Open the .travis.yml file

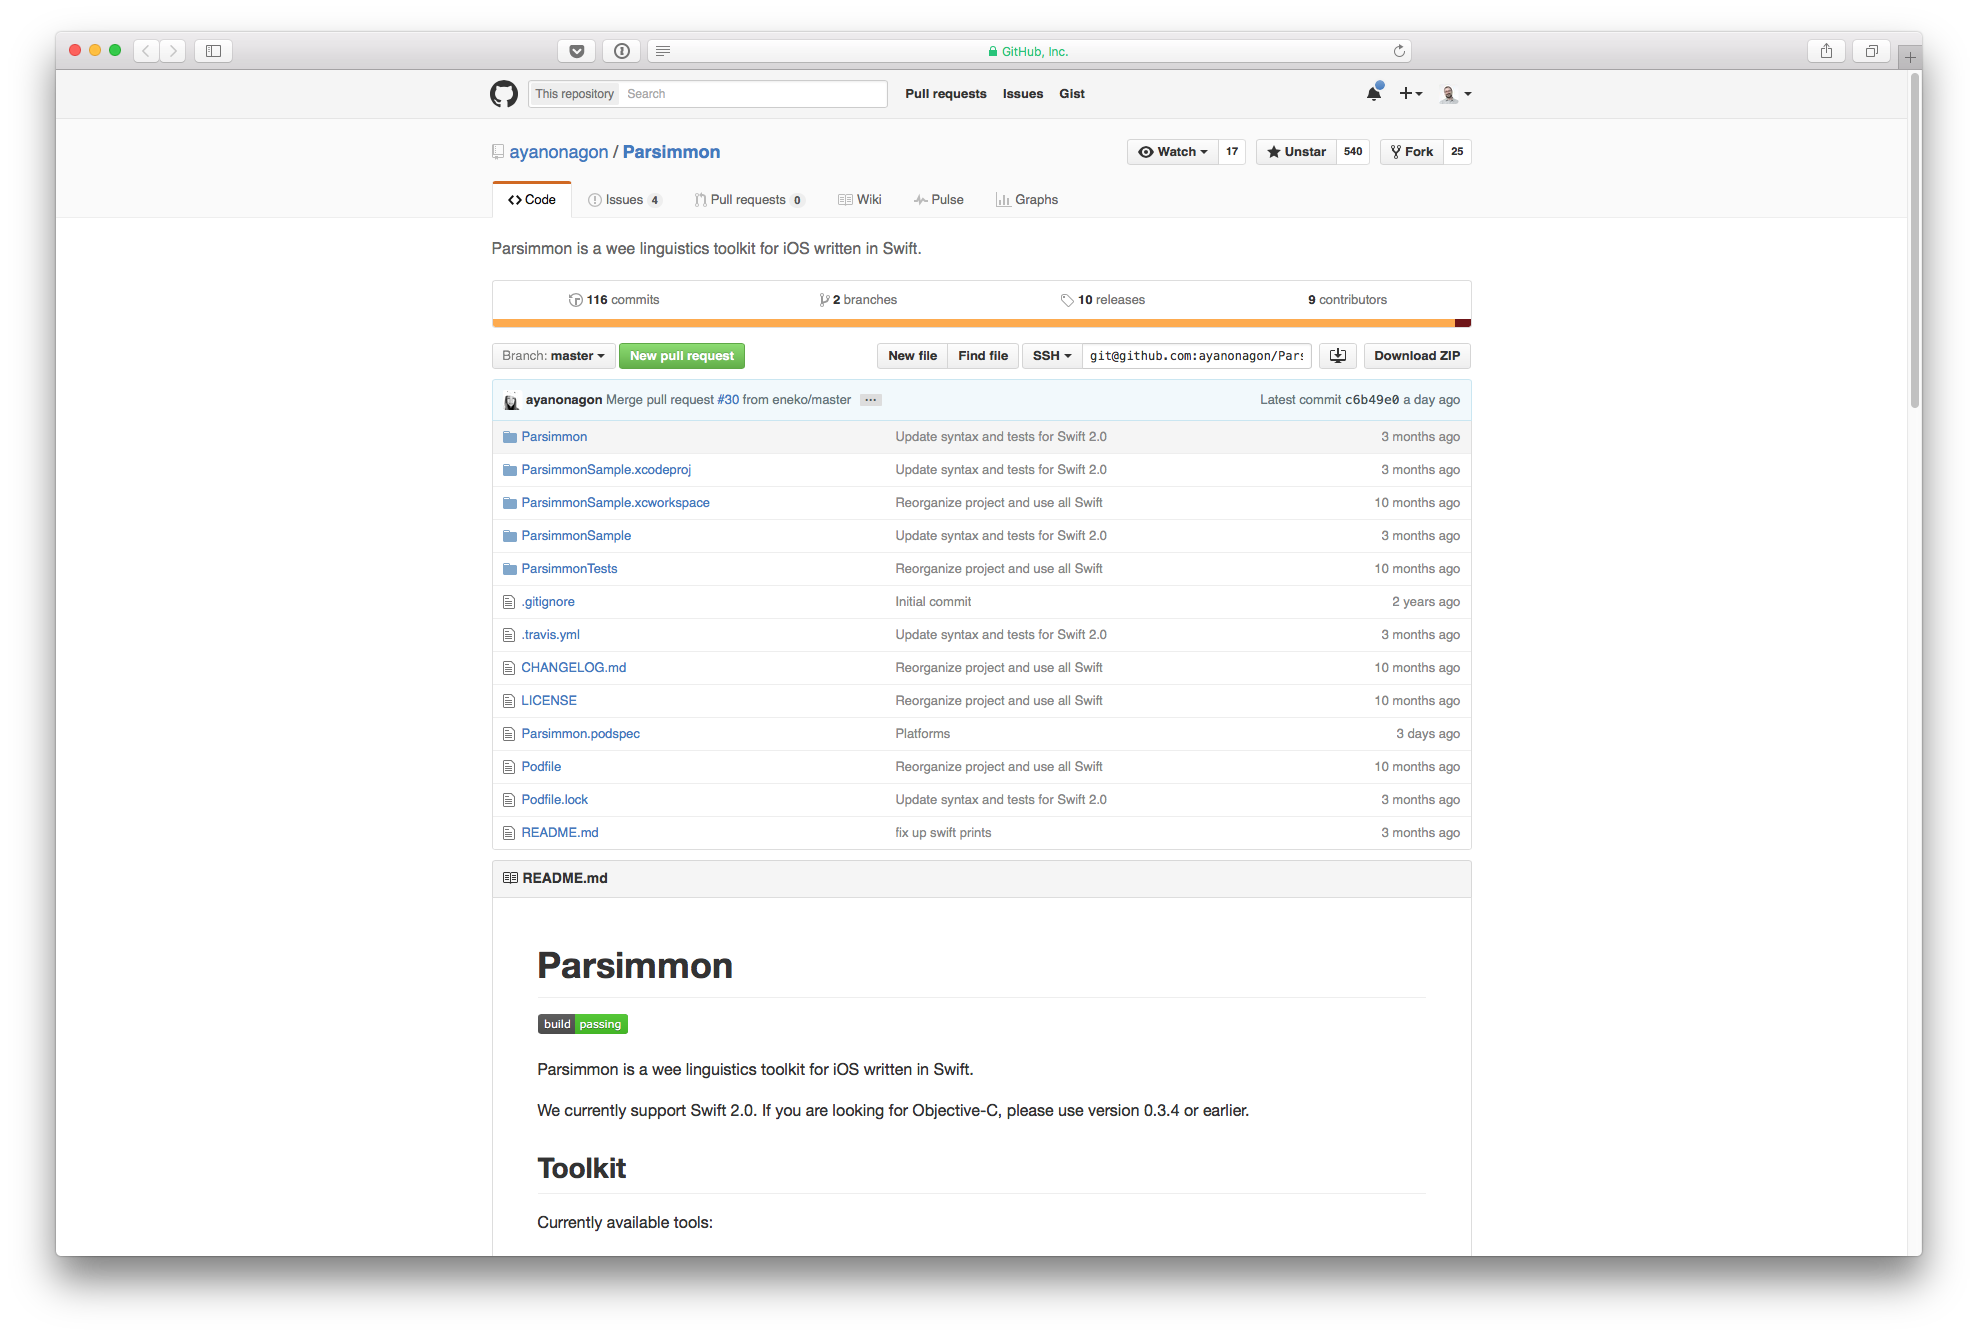pyautogui.click(x=550, y=635)
